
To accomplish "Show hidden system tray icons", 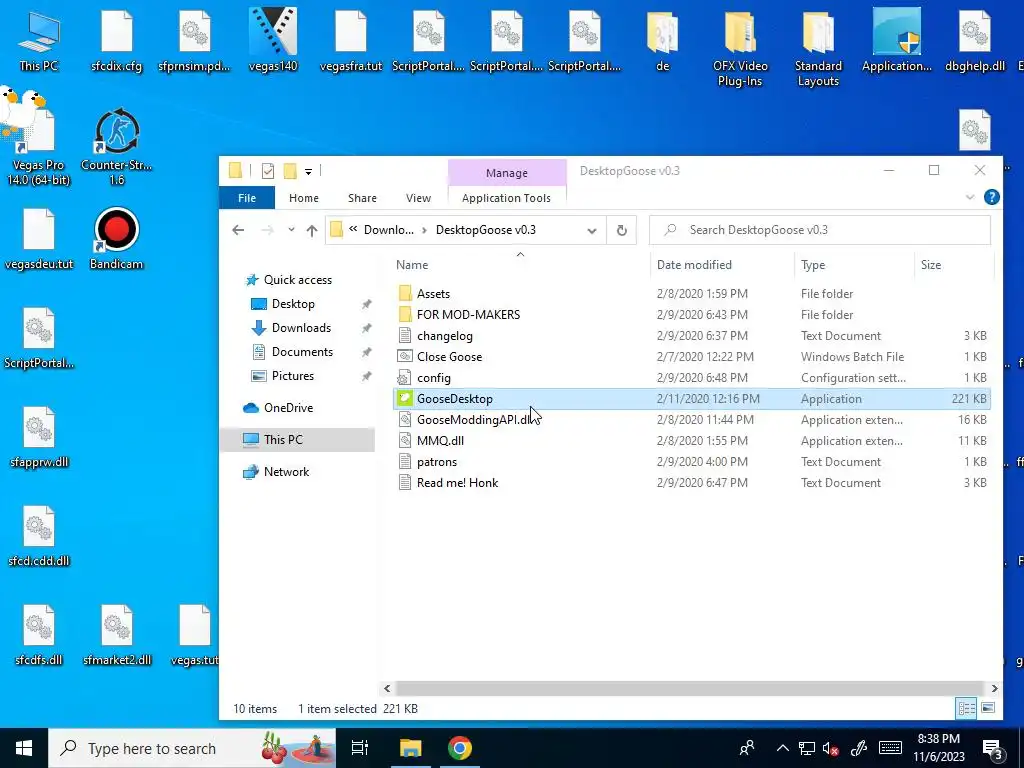I will coord(782,748).
